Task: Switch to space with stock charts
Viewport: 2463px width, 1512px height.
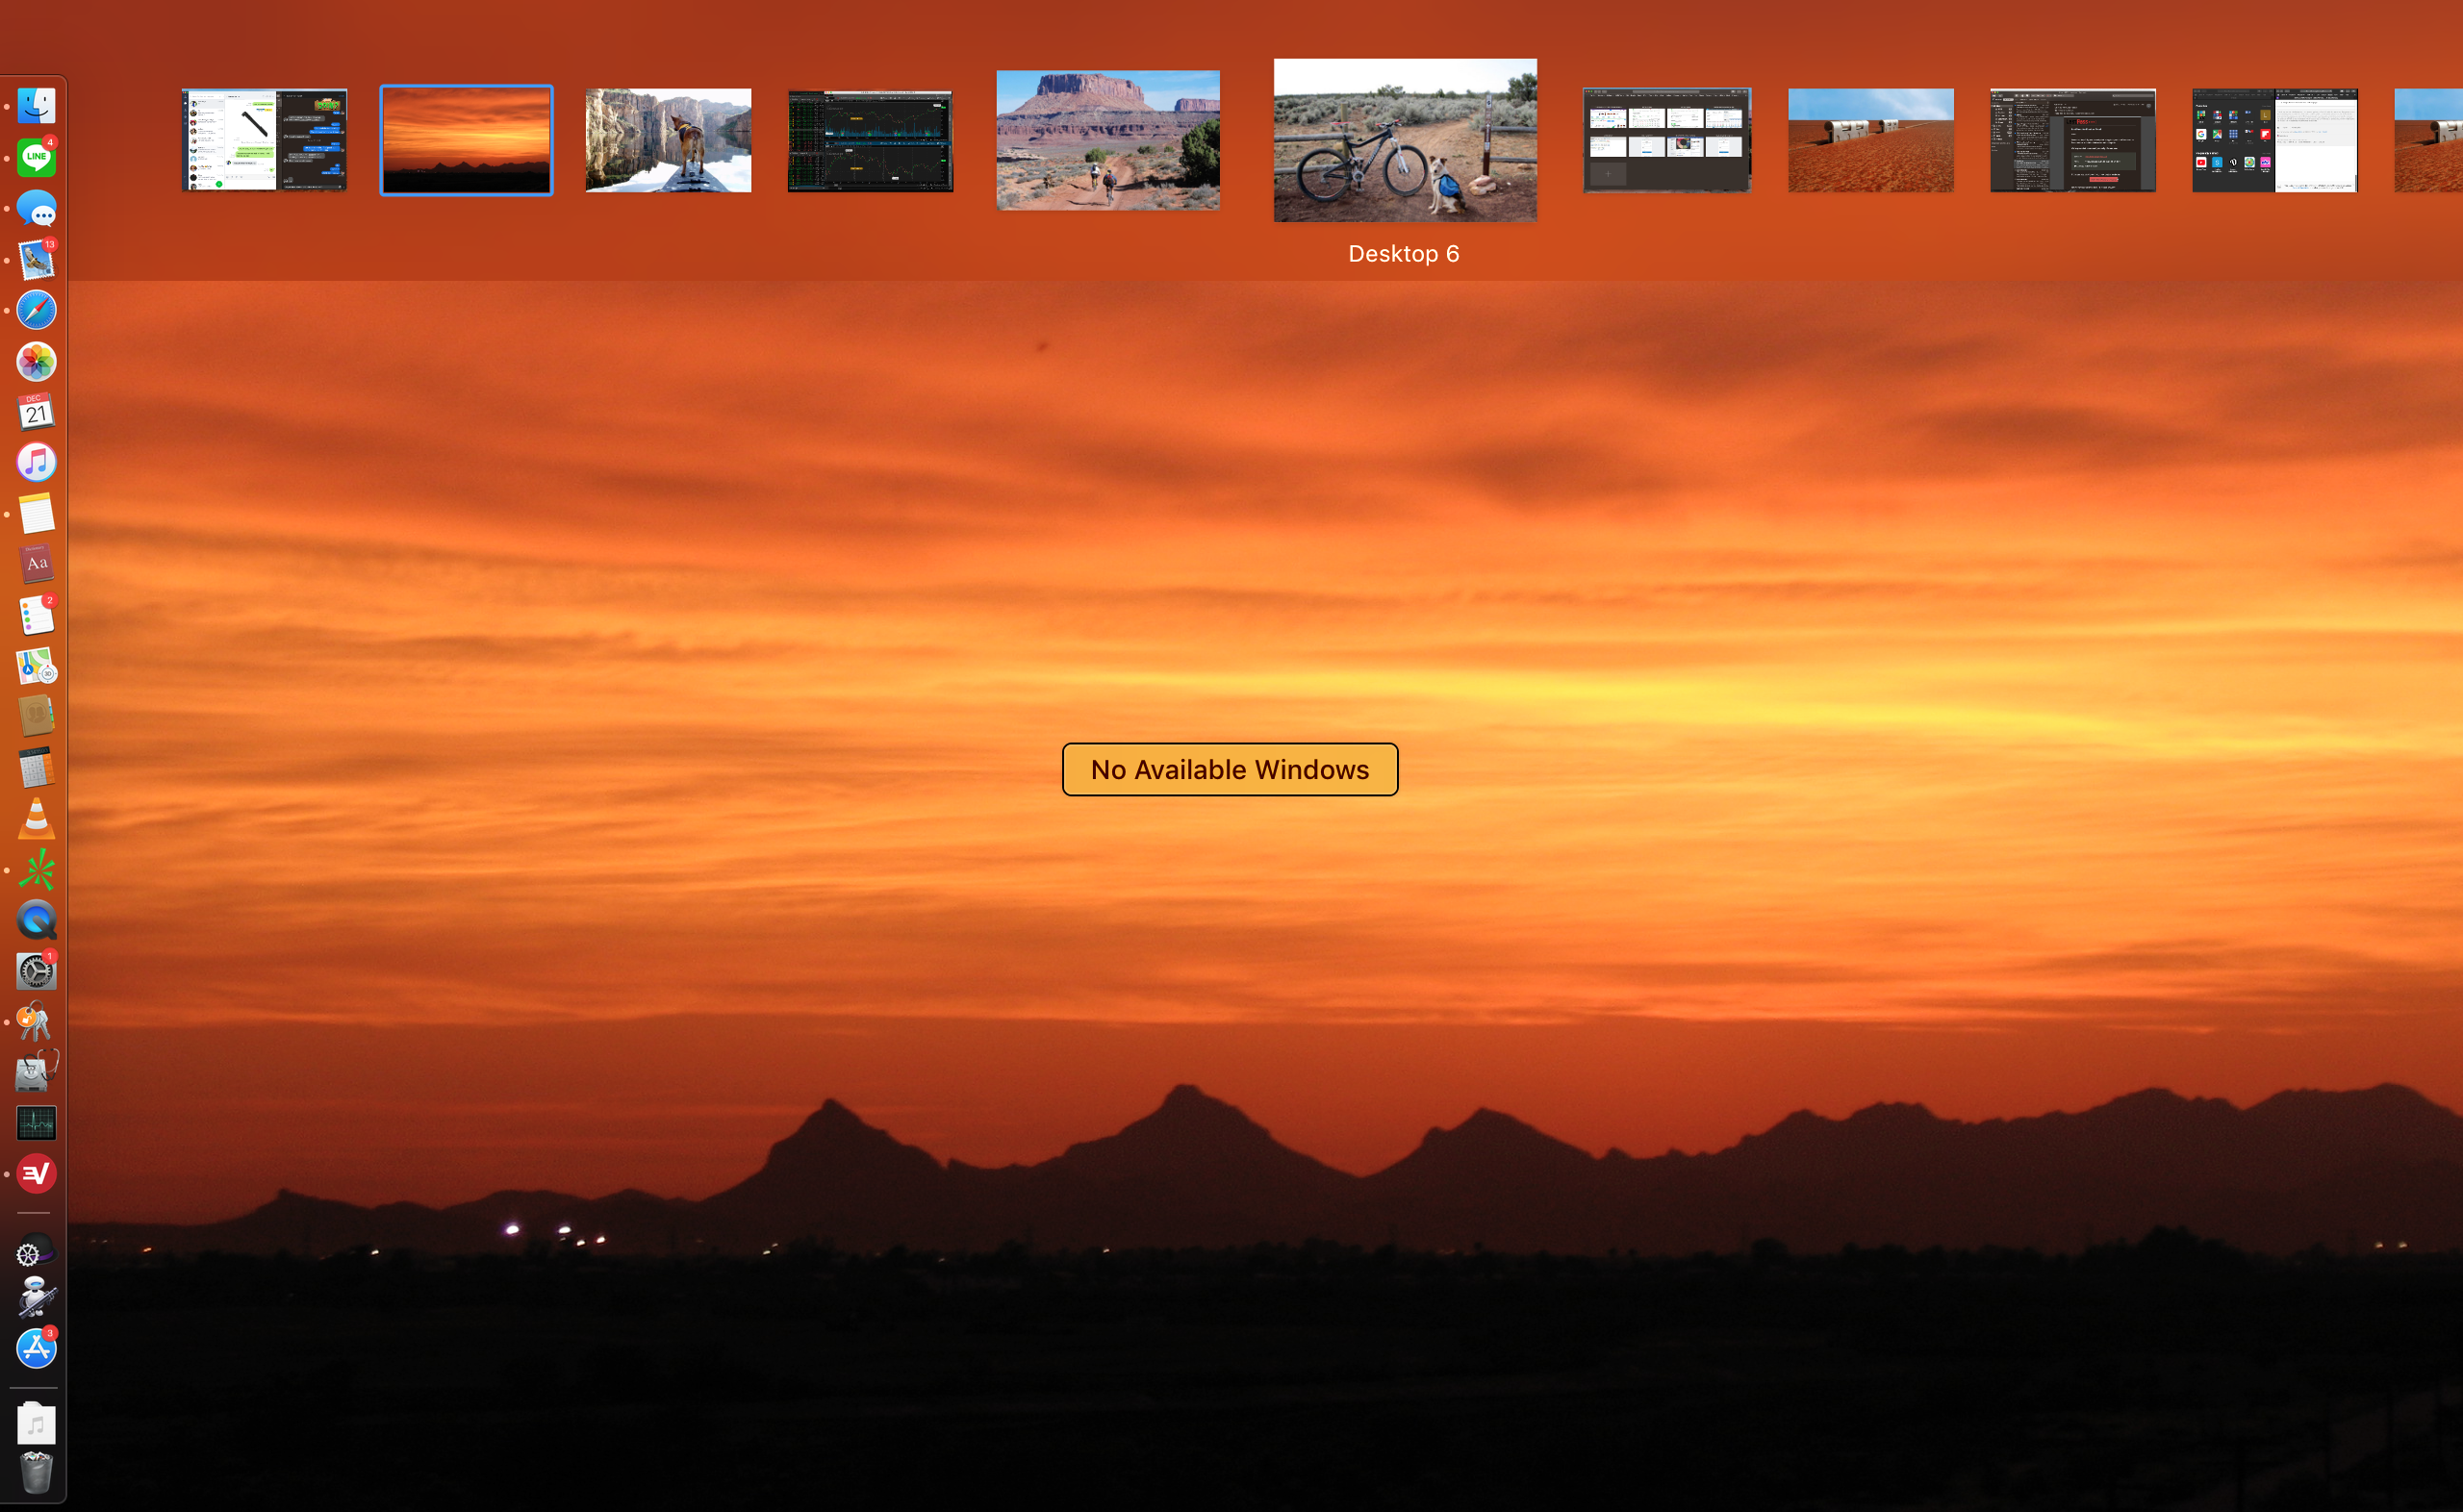Action: (x=870, y=140)
